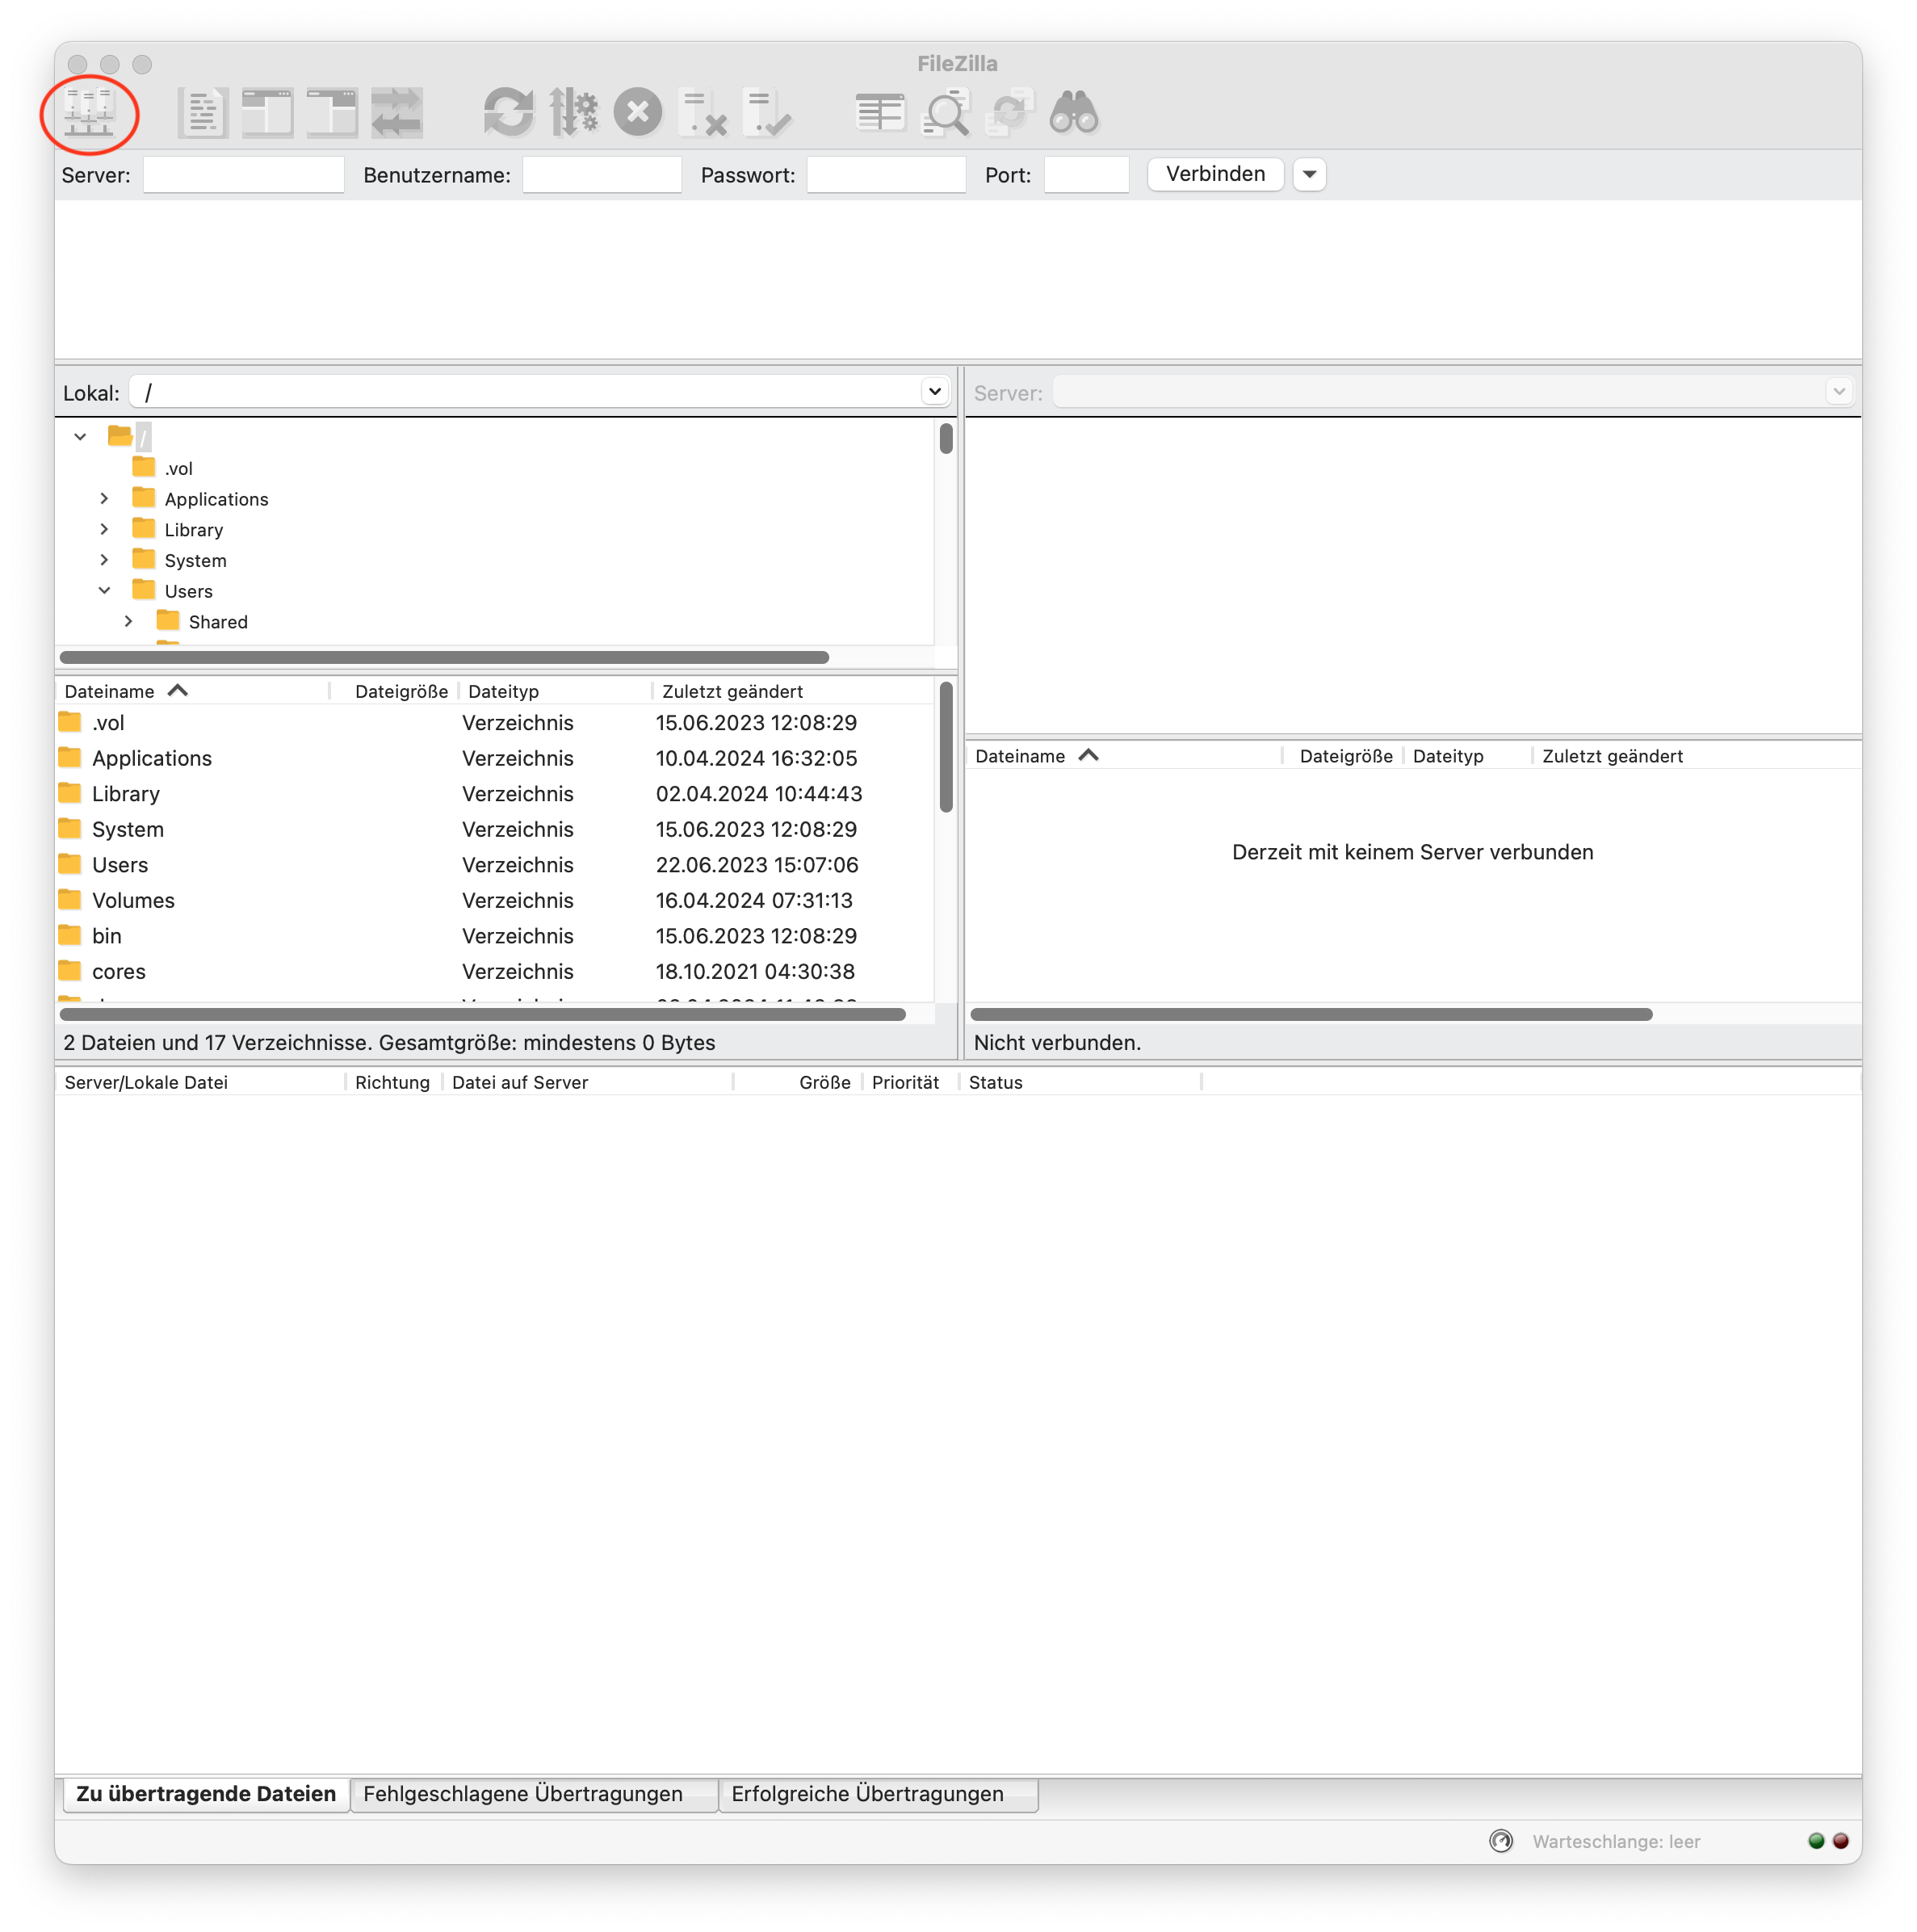
Task: Click the binoculars file search icon
Action: 1074,112
